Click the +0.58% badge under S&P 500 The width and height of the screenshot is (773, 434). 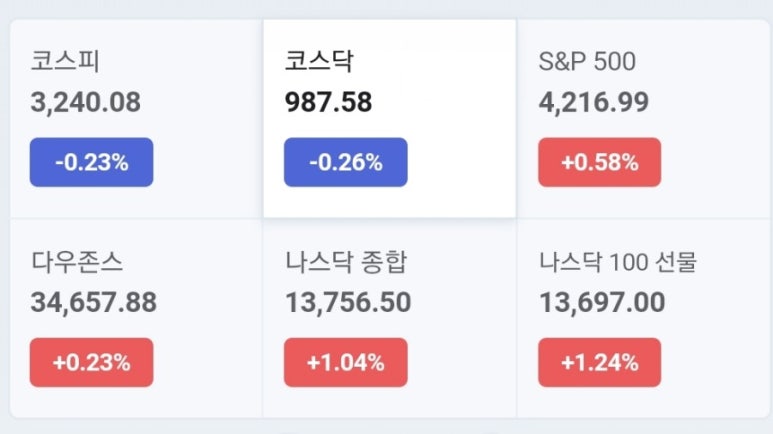[x=599, y=162]
